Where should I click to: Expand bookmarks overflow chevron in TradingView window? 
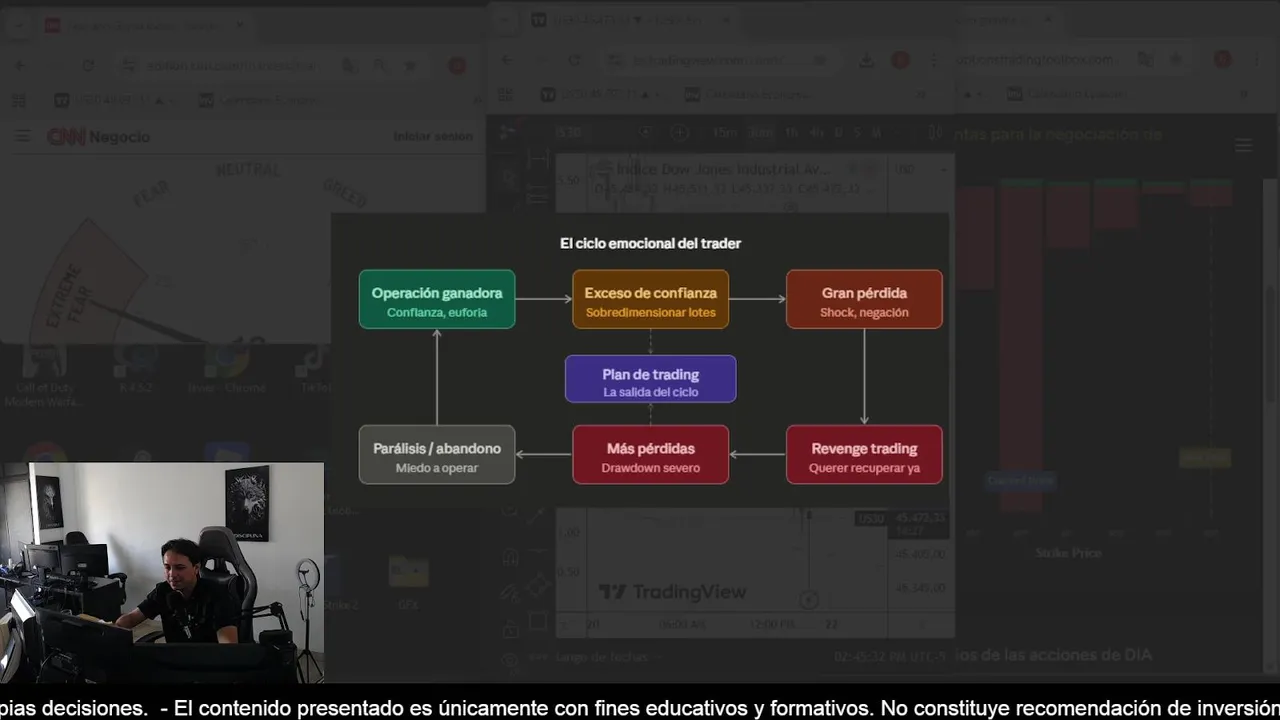[920, 94]
